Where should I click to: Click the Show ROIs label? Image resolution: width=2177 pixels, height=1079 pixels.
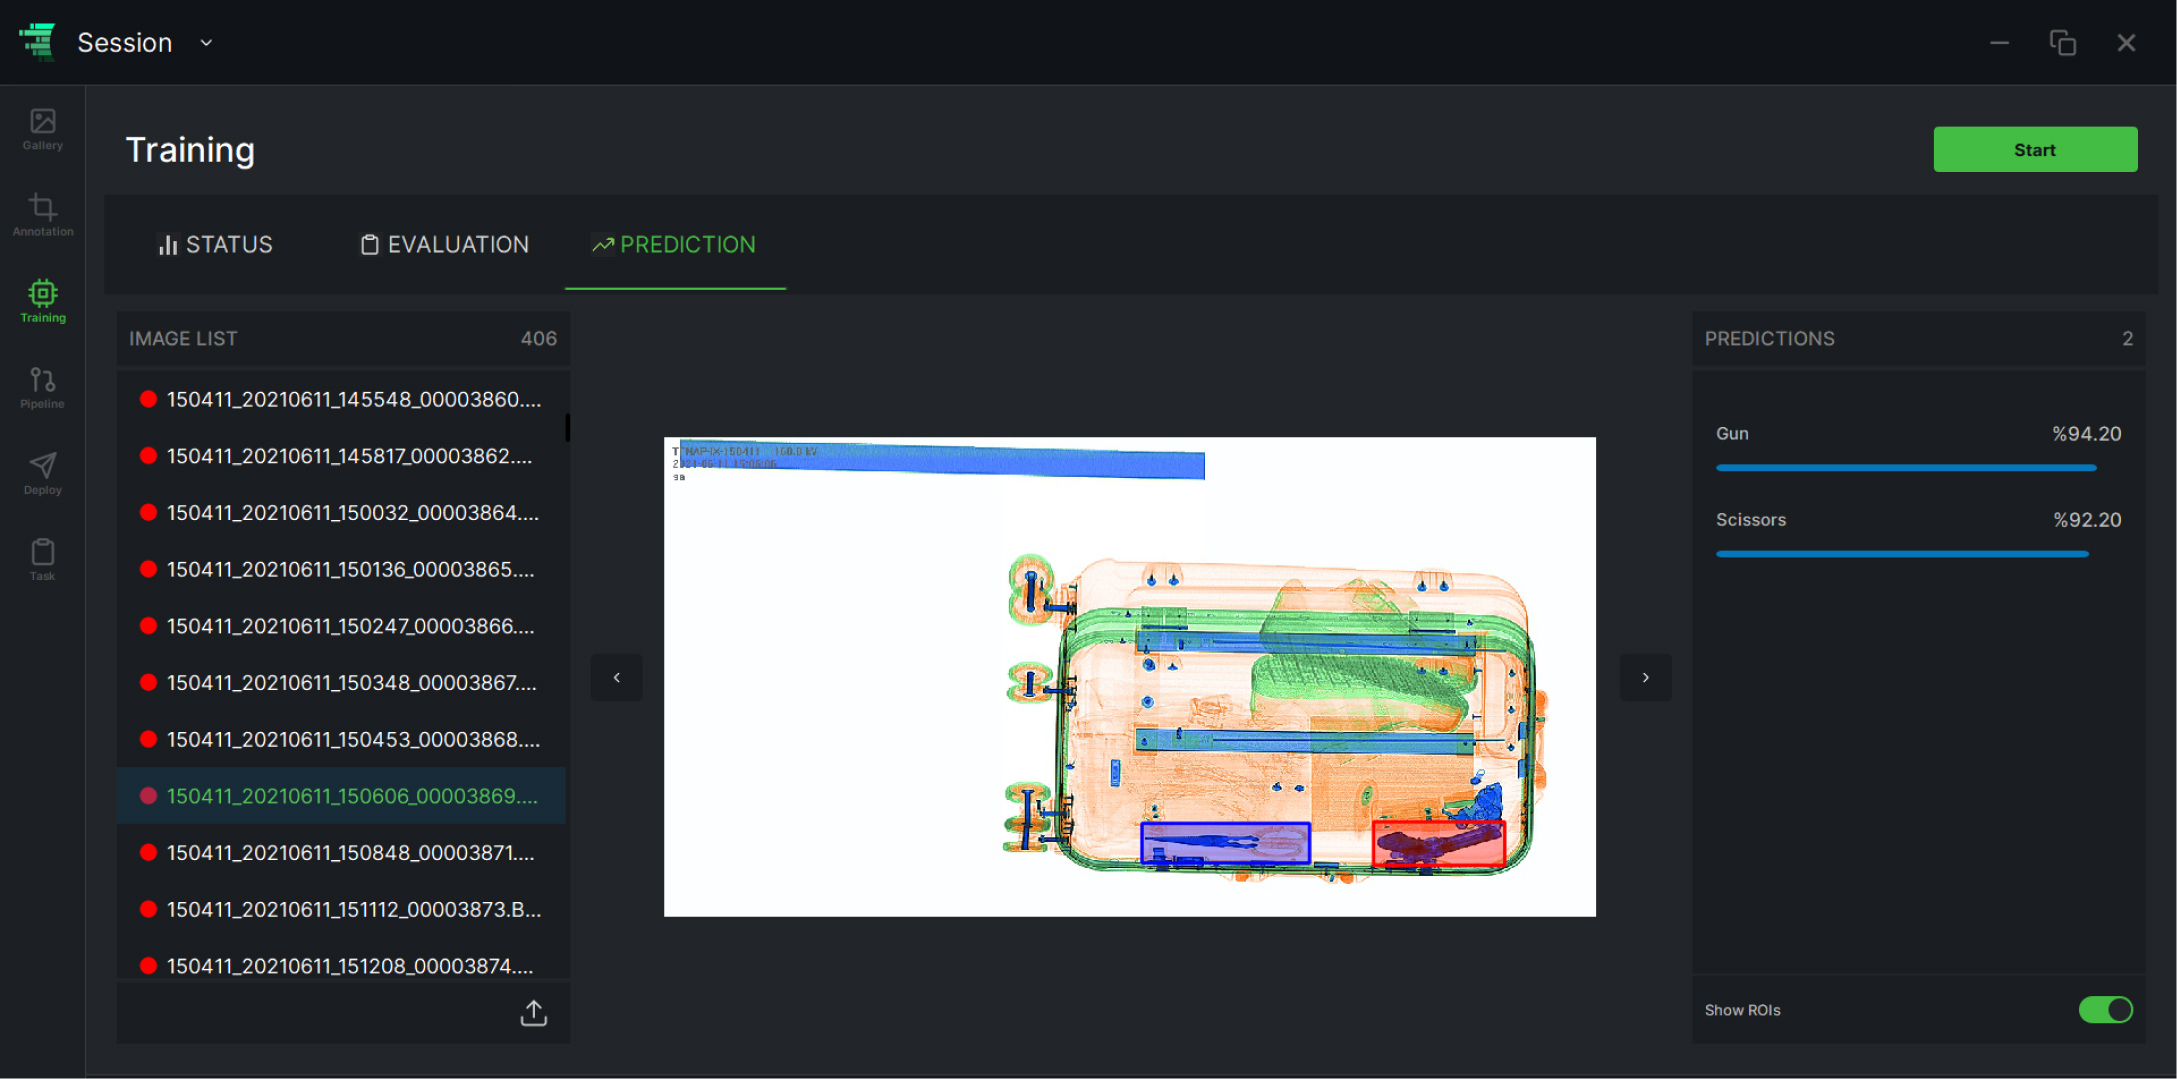coord(1742,1010)
